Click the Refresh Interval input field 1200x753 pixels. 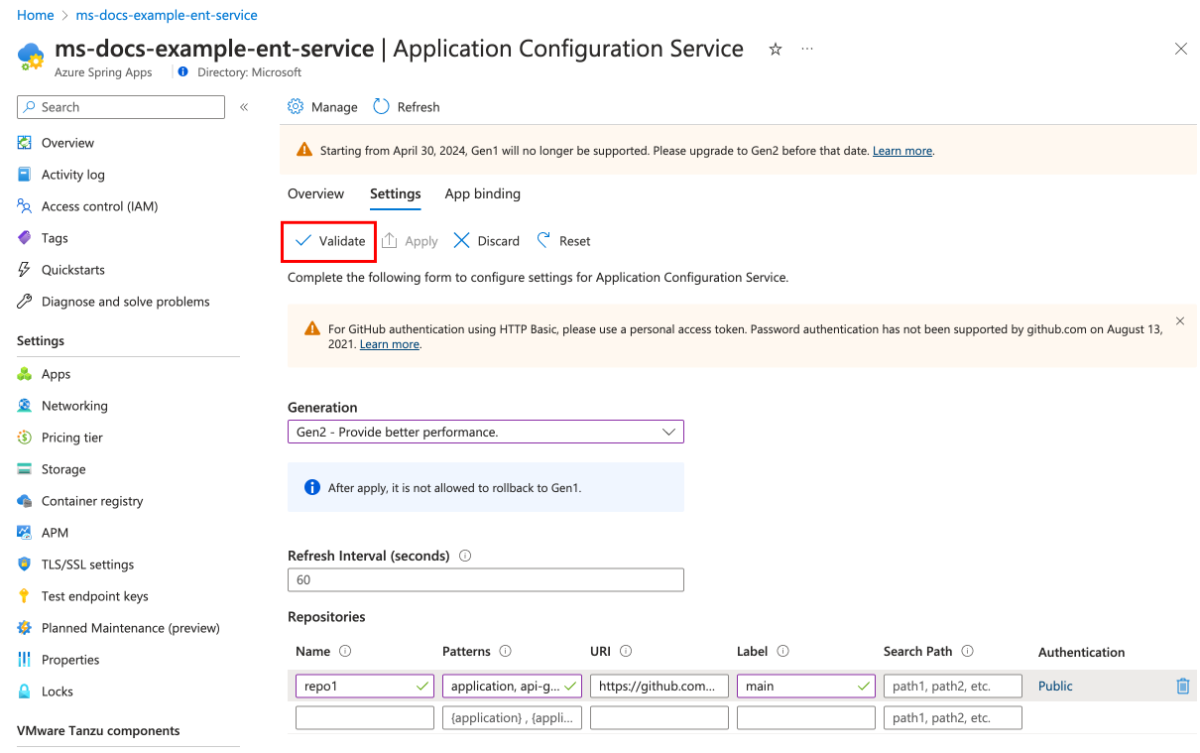pos(485,580)
